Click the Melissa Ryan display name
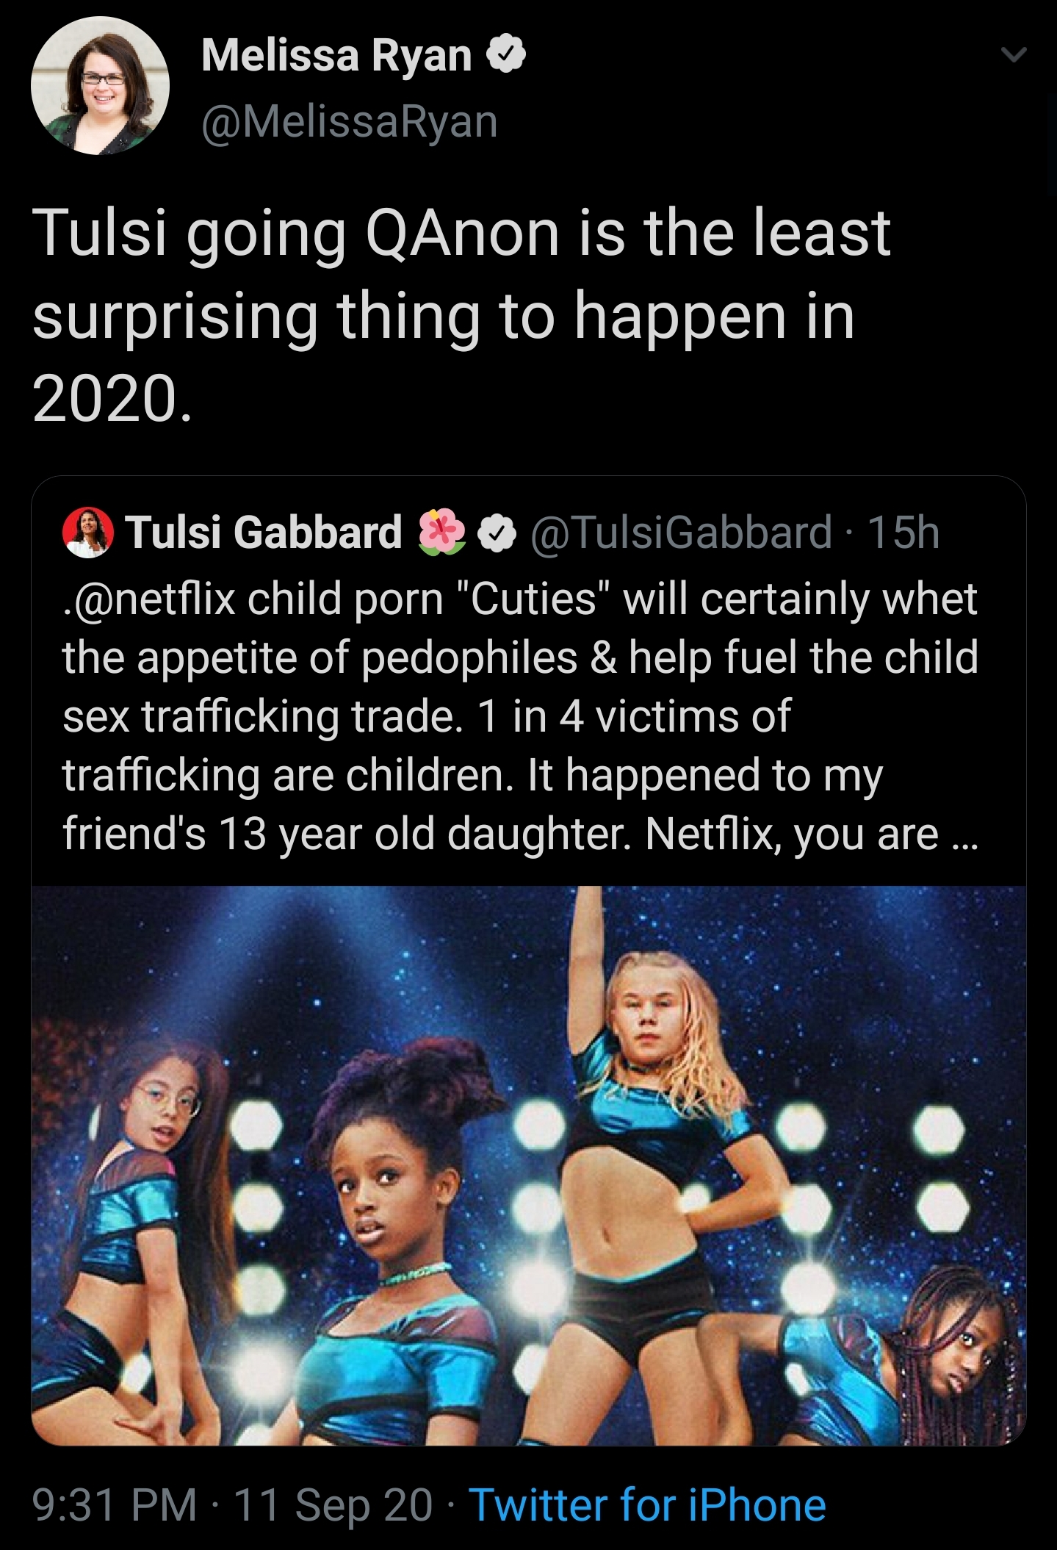The image size is (1057, 1550). click(x=336, y=55)
